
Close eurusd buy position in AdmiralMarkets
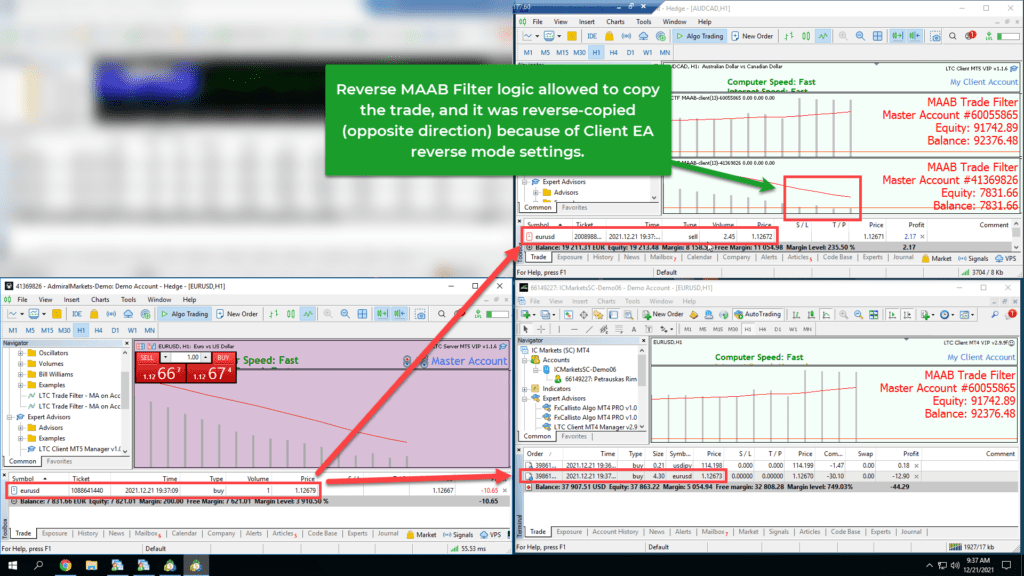pos(504,490)
